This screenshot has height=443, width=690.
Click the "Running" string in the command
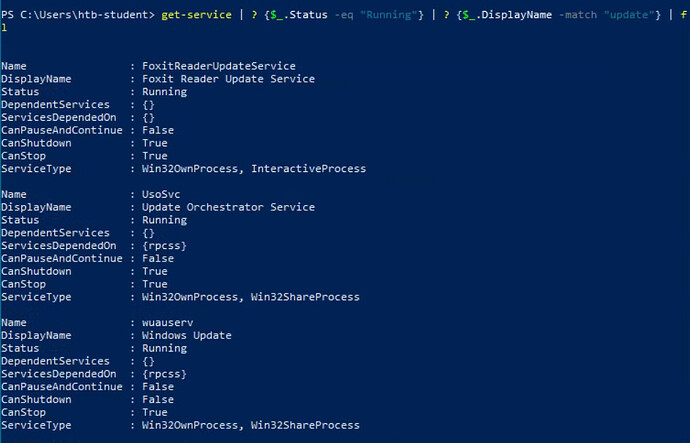(388, 15)
